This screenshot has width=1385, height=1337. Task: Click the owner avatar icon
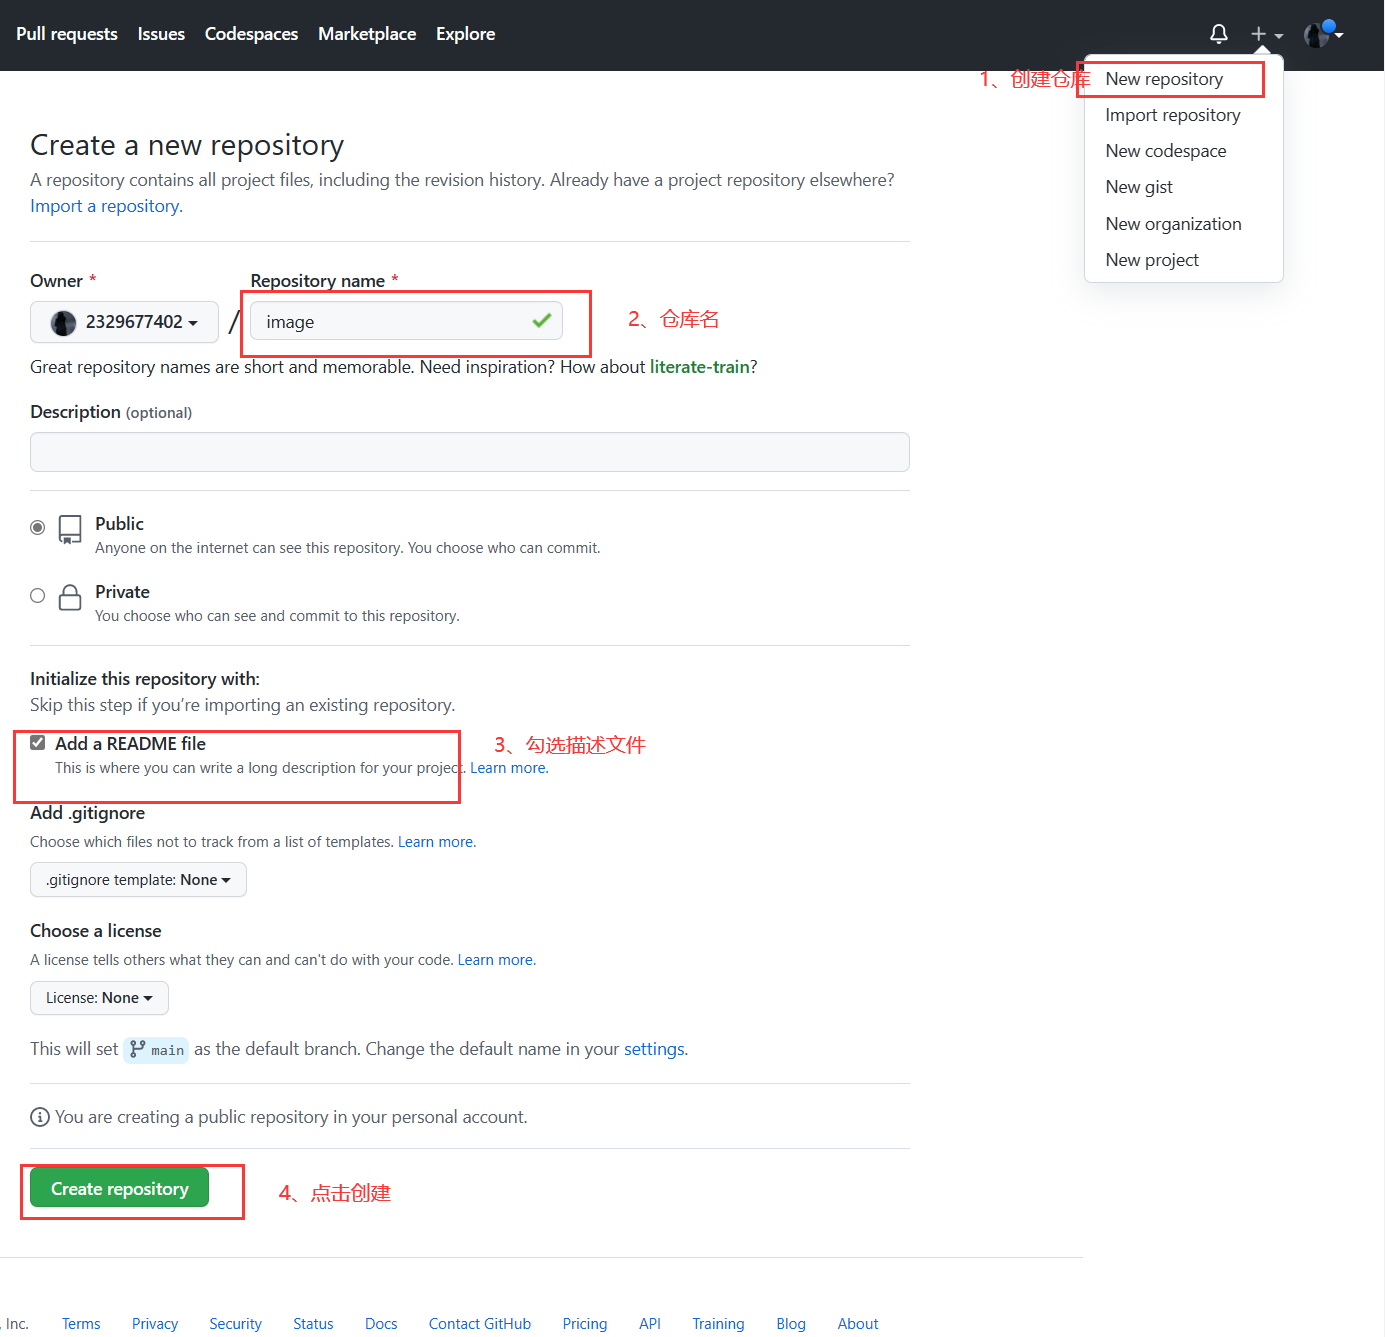[x=63, y=322]
